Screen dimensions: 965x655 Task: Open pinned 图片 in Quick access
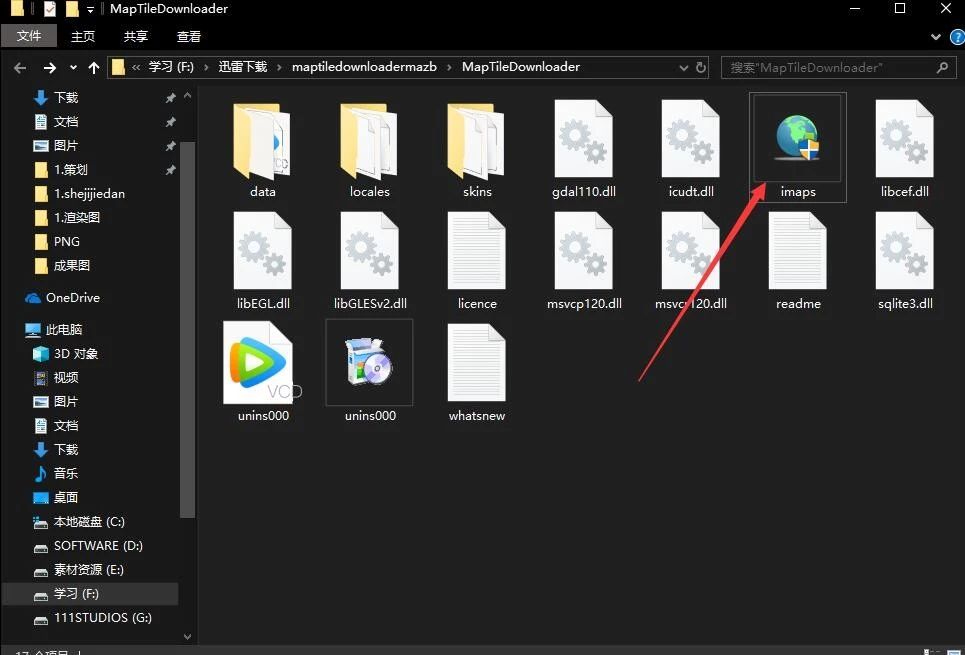[x=66, y=145]
